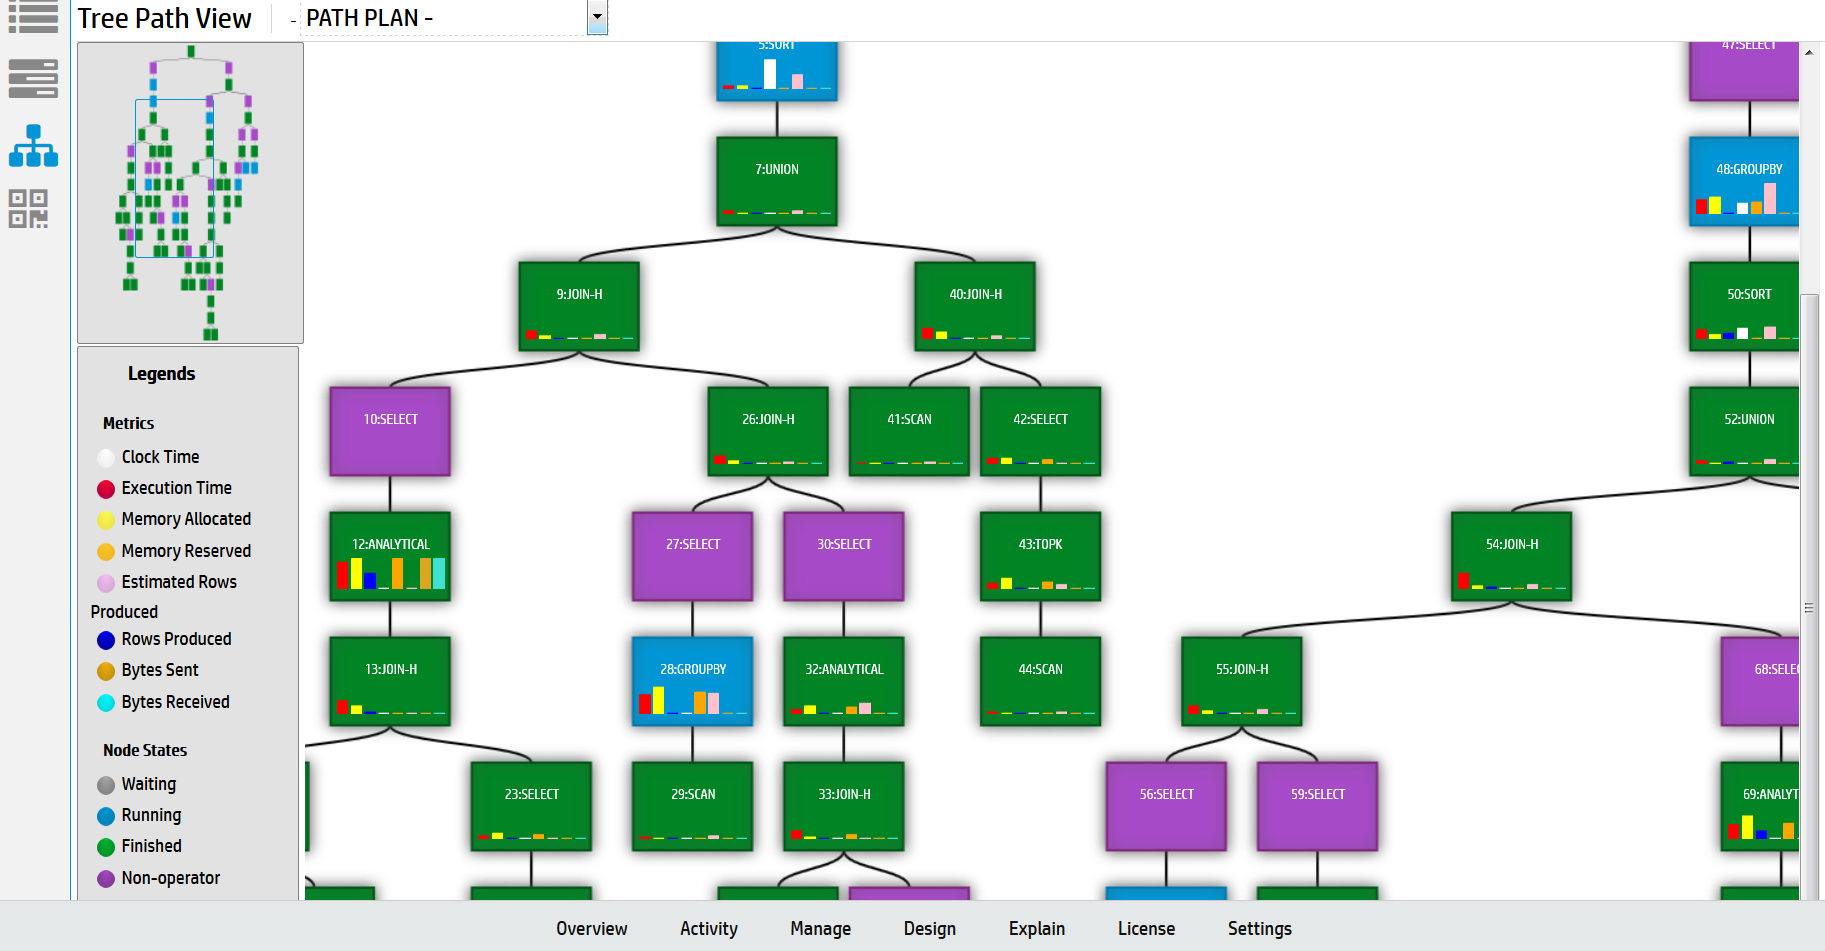The image size is (1825, 951).
Task: Click the list view icon in sidebar
Action: [33, 17]
